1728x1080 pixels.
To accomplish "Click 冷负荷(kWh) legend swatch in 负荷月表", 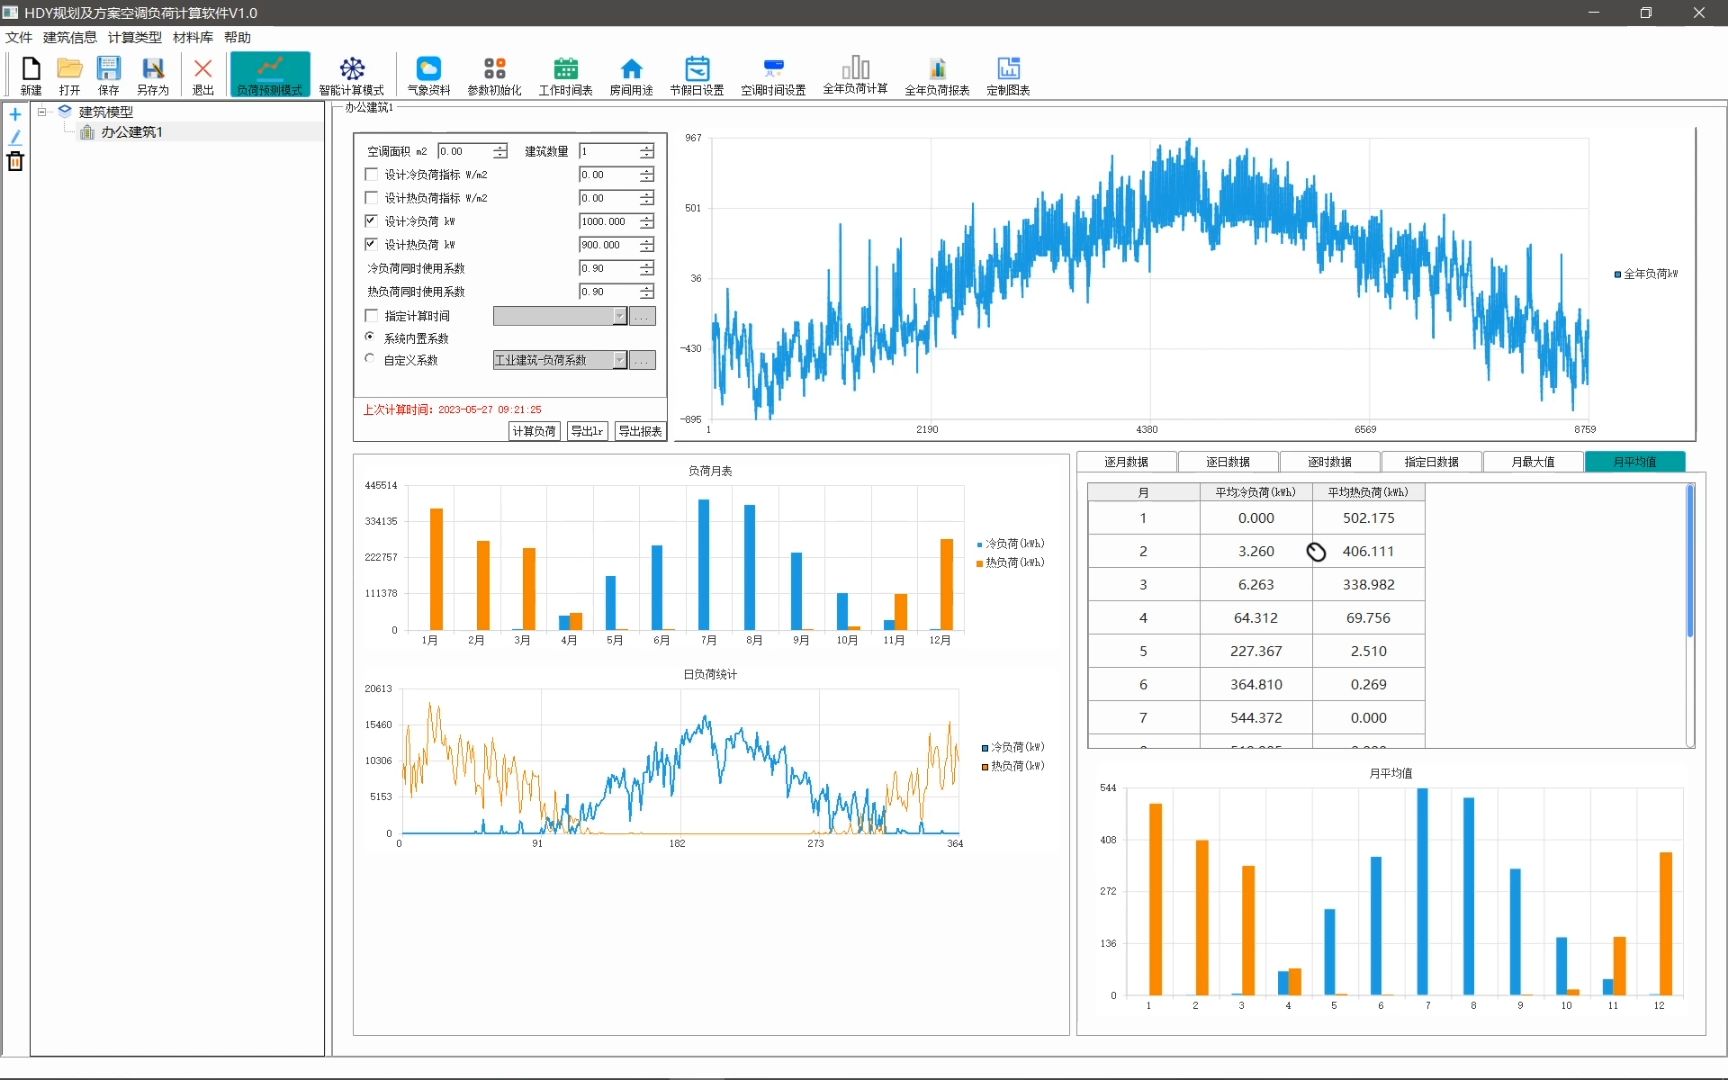I will 980,544.
